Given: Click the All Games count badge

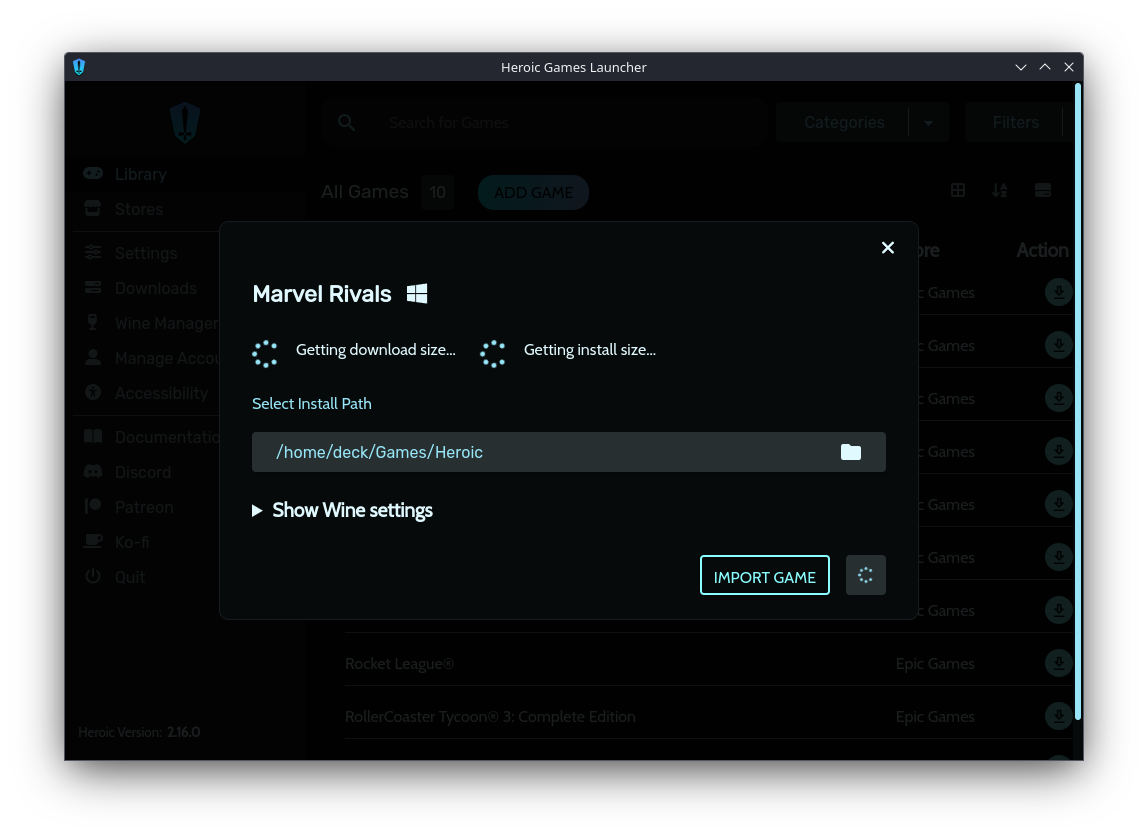Looking at the screenshot, I should 437,193.
